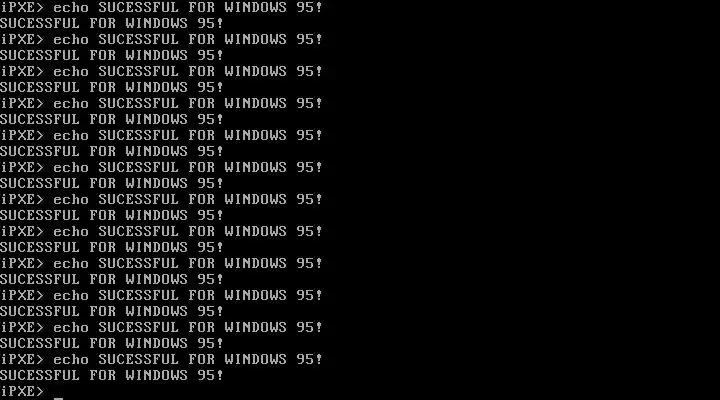The width and height of the screenshot is (720, 400).
Task: Click the topmost SUCESSFUL FOR WINDOWS 95! output line
Action: tap(112, 23)
